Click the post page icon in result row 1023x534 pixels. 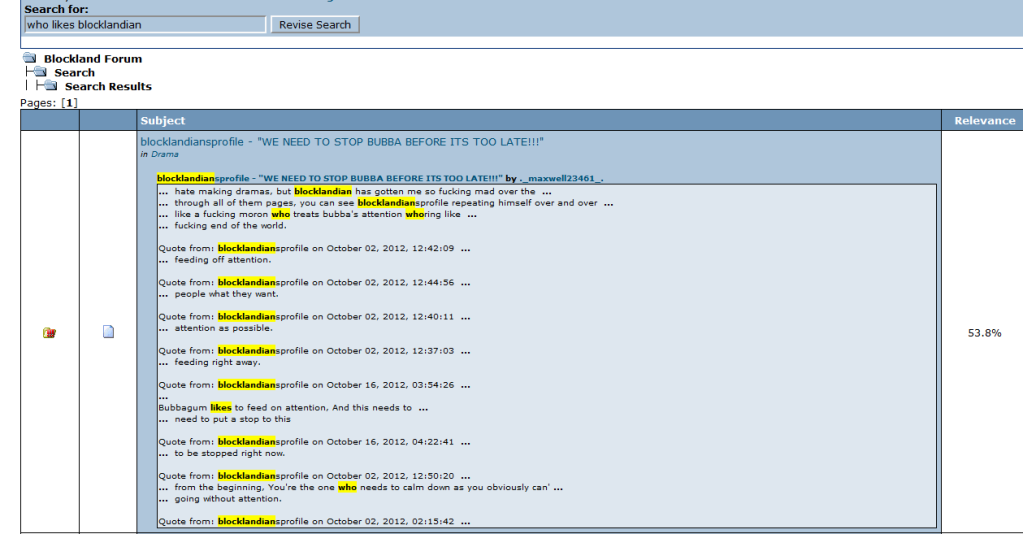pyautogui.click(x=108, y=333)
